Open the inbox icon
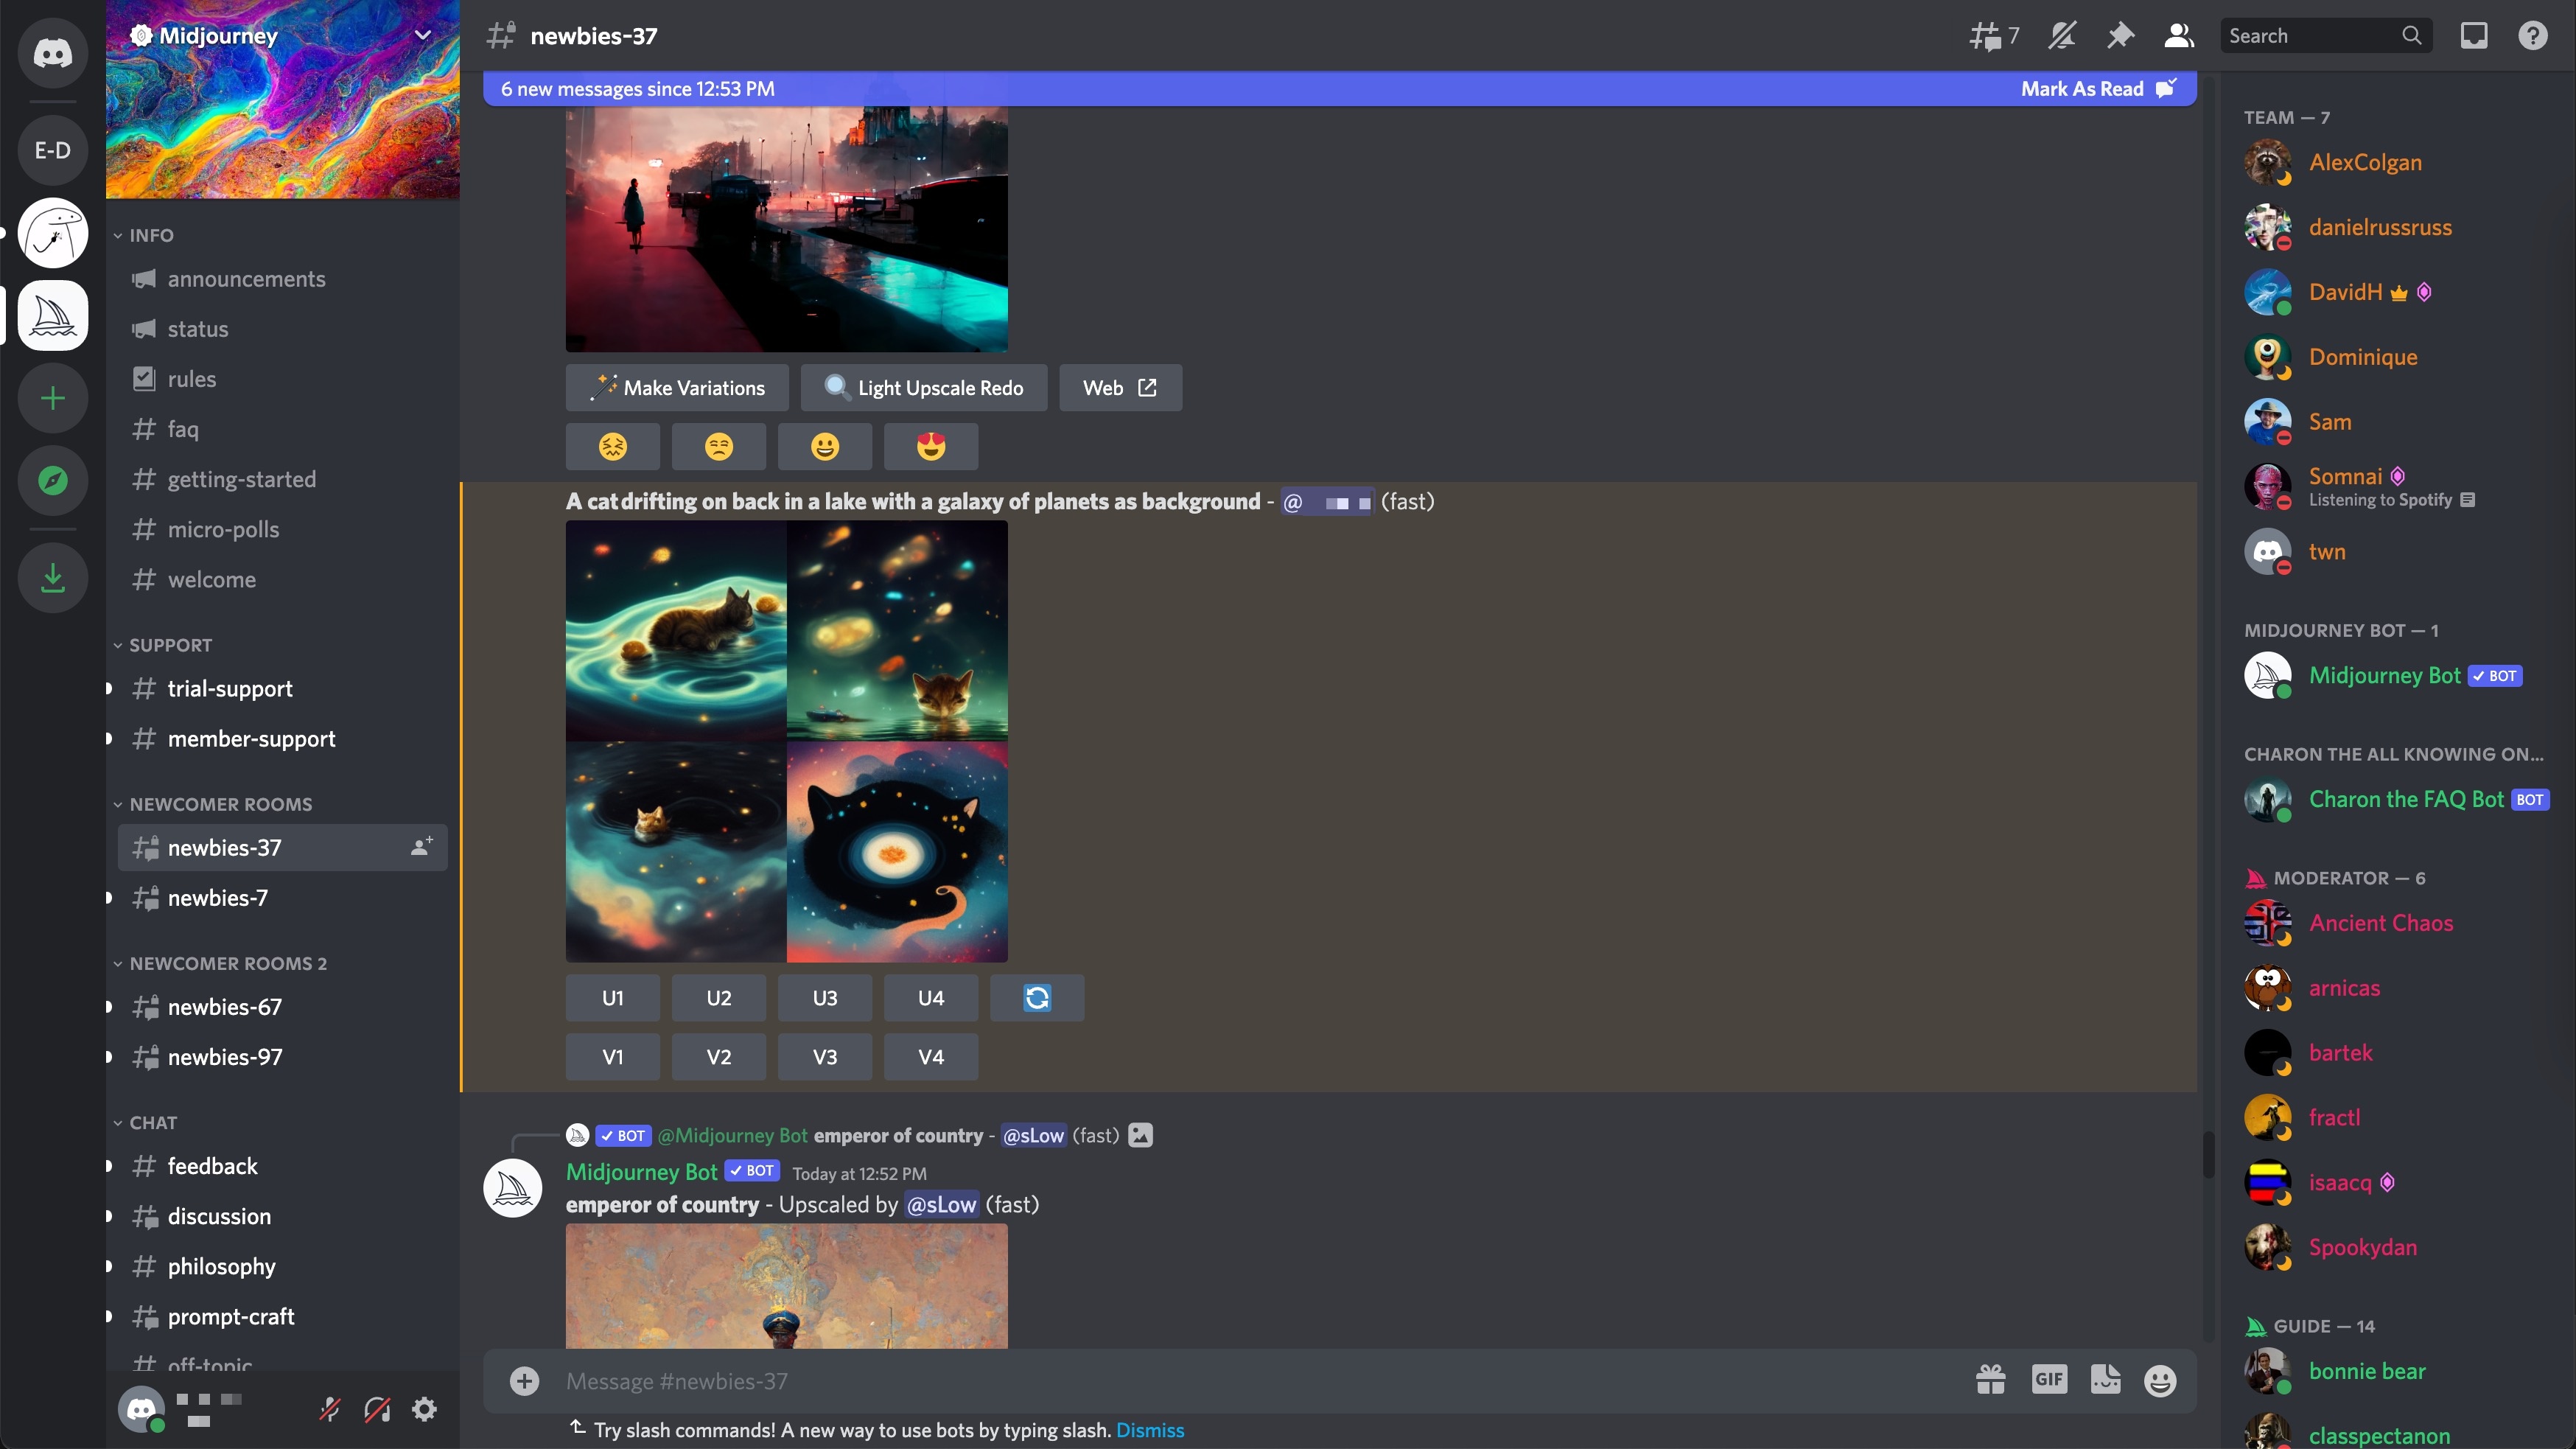Screen dimensions: 2576x1449 pos(2473,36)
